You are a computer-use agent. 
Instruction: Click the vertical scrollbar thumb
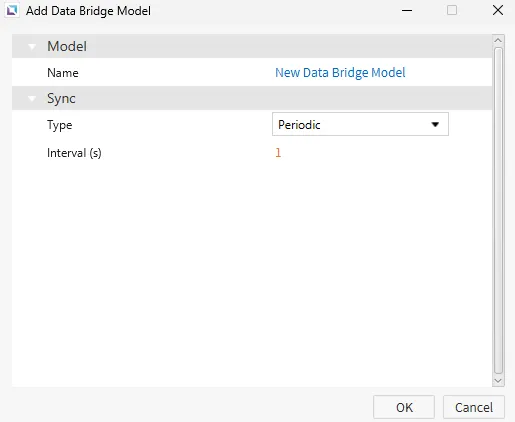(x=498, y=210)
